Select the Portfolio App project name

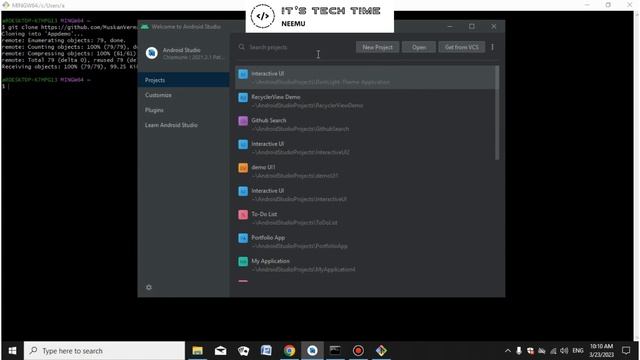pos(268,238)
